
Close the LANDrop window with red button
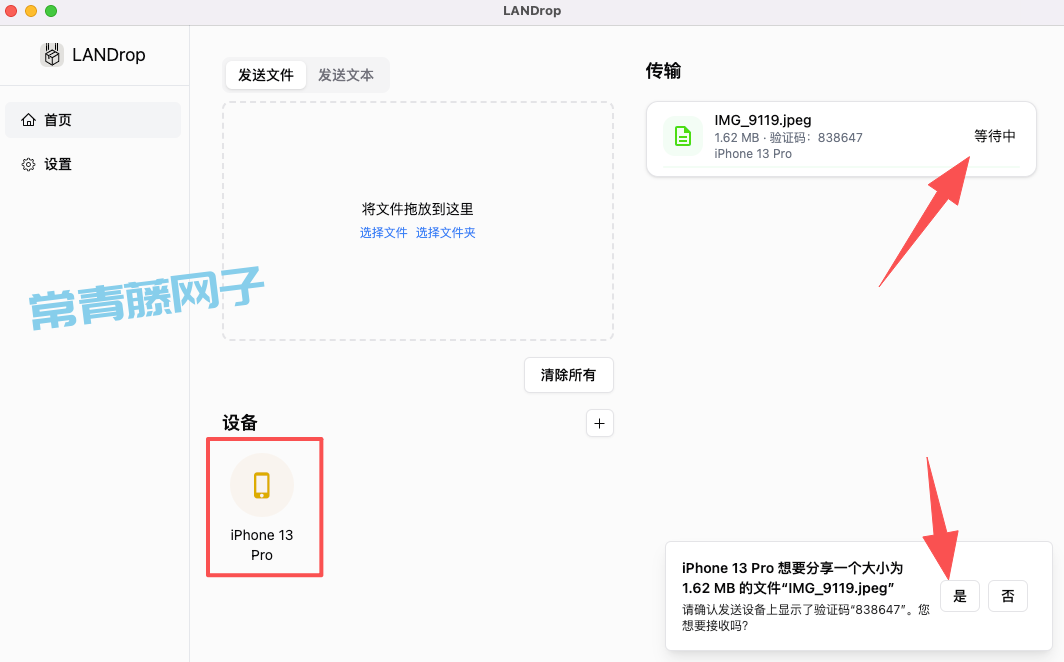pyautogui.click(x=11, y=11)
